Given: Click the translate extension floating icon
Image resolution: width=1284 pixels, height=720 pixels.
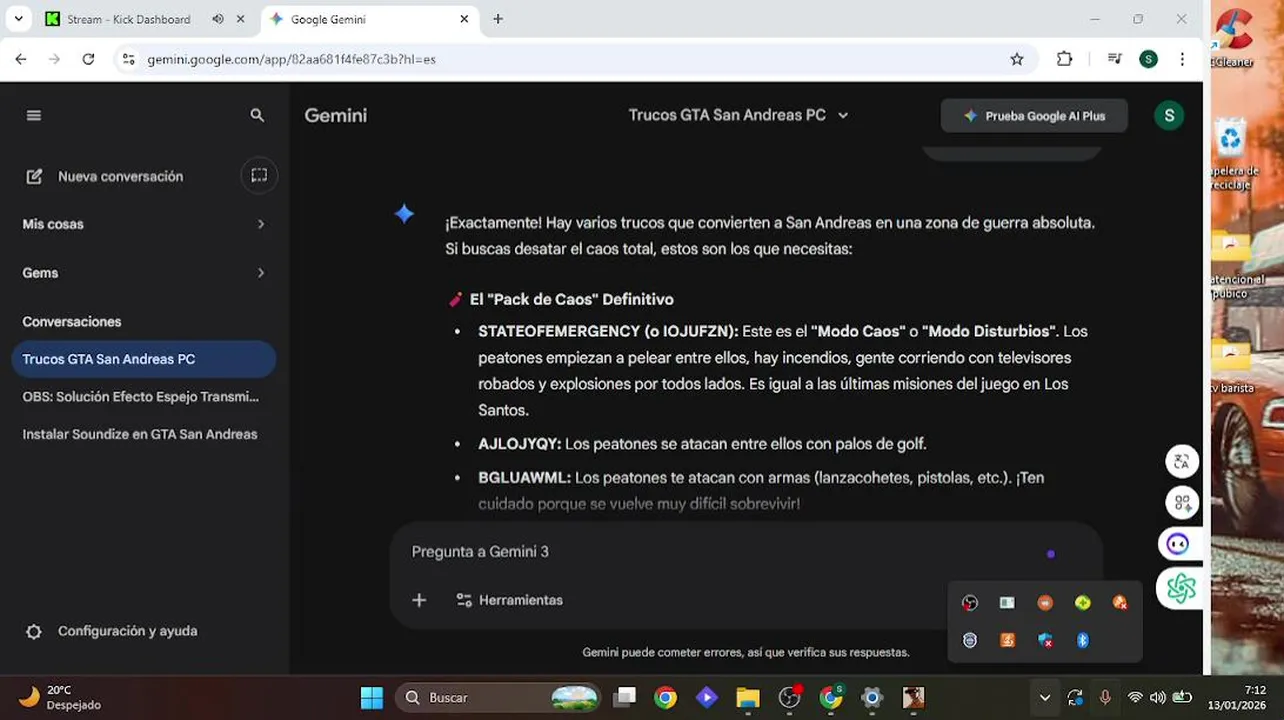Looking at the screenshot, I should pos(1182,462).
